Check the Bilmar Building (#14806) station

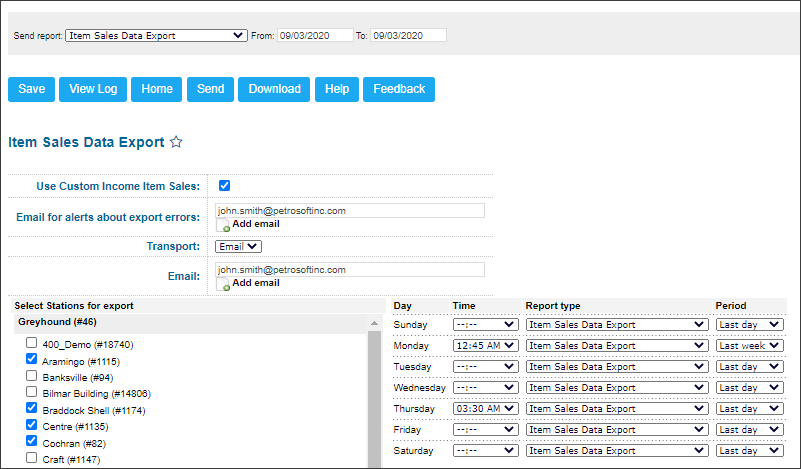coord(32,392)
